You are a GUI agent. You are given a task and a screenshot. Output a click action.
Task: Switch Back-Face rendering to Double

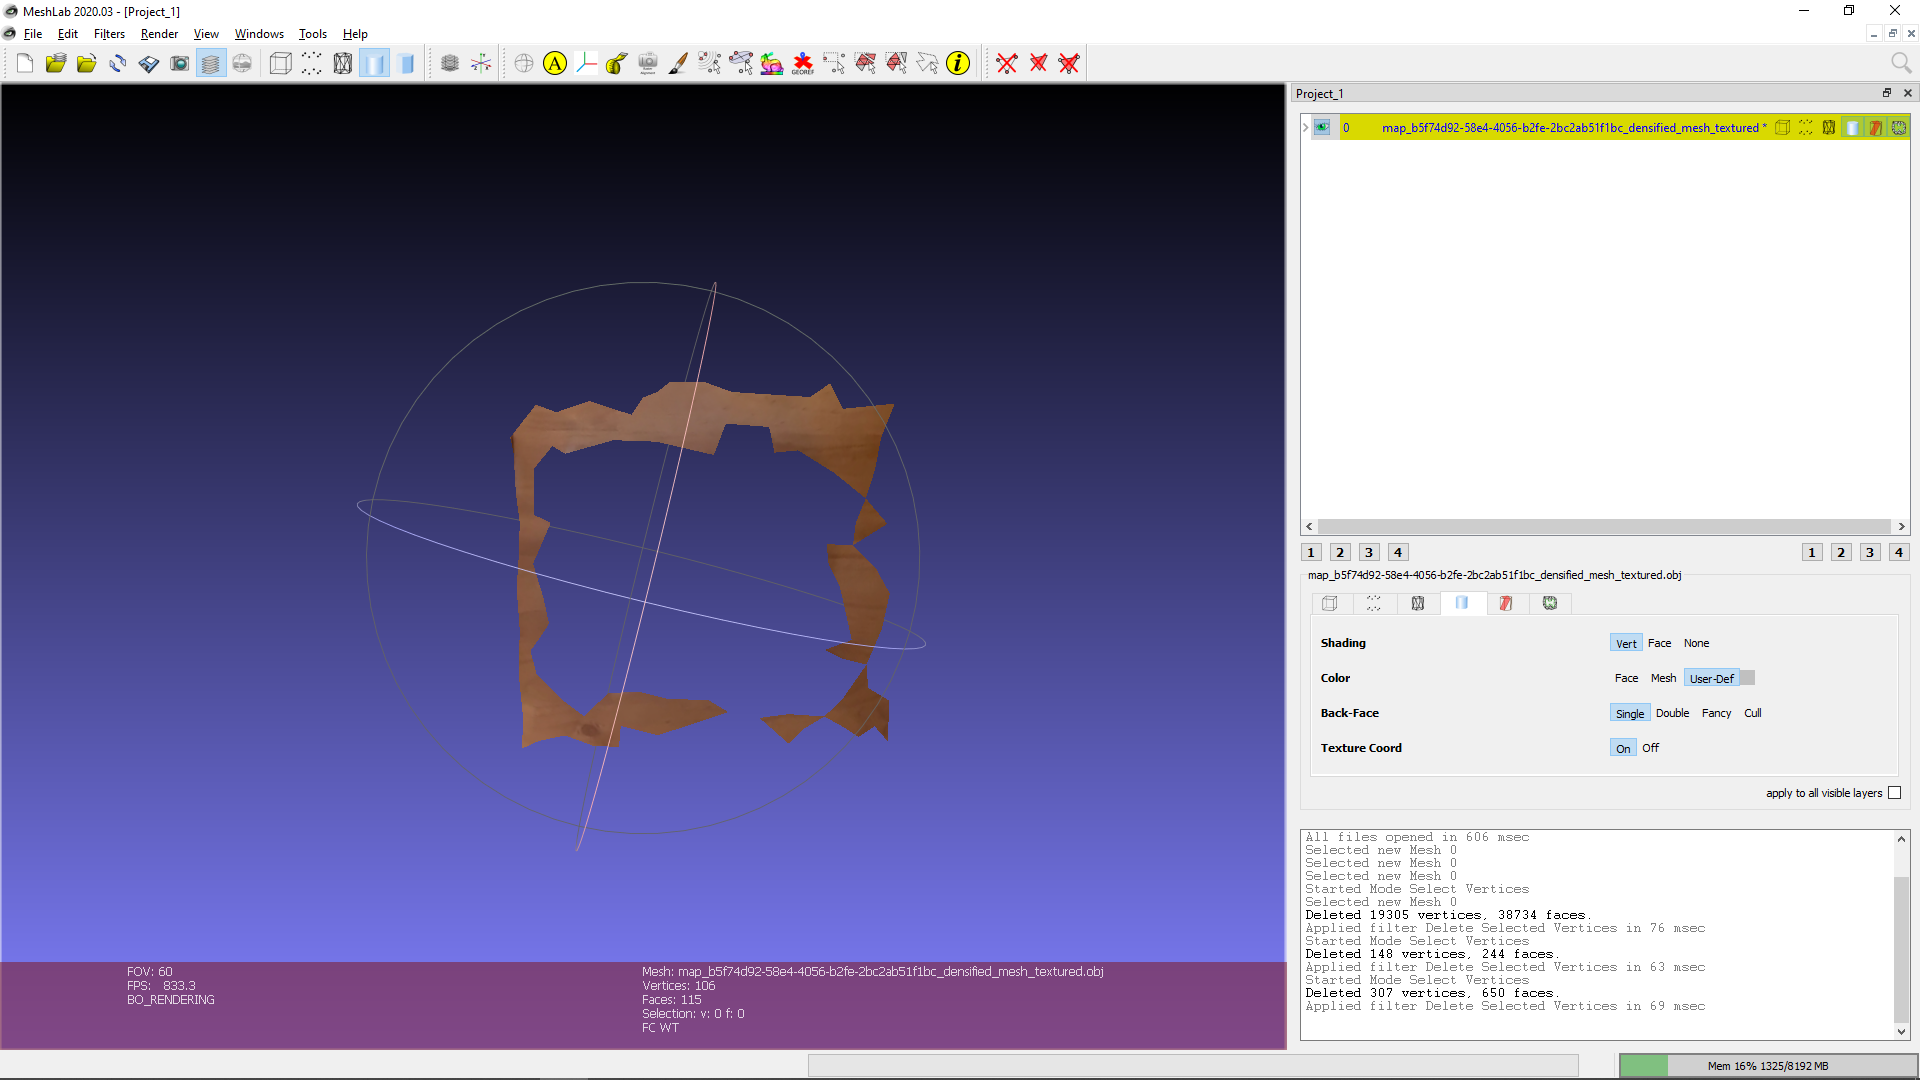tap(1671, 712)
